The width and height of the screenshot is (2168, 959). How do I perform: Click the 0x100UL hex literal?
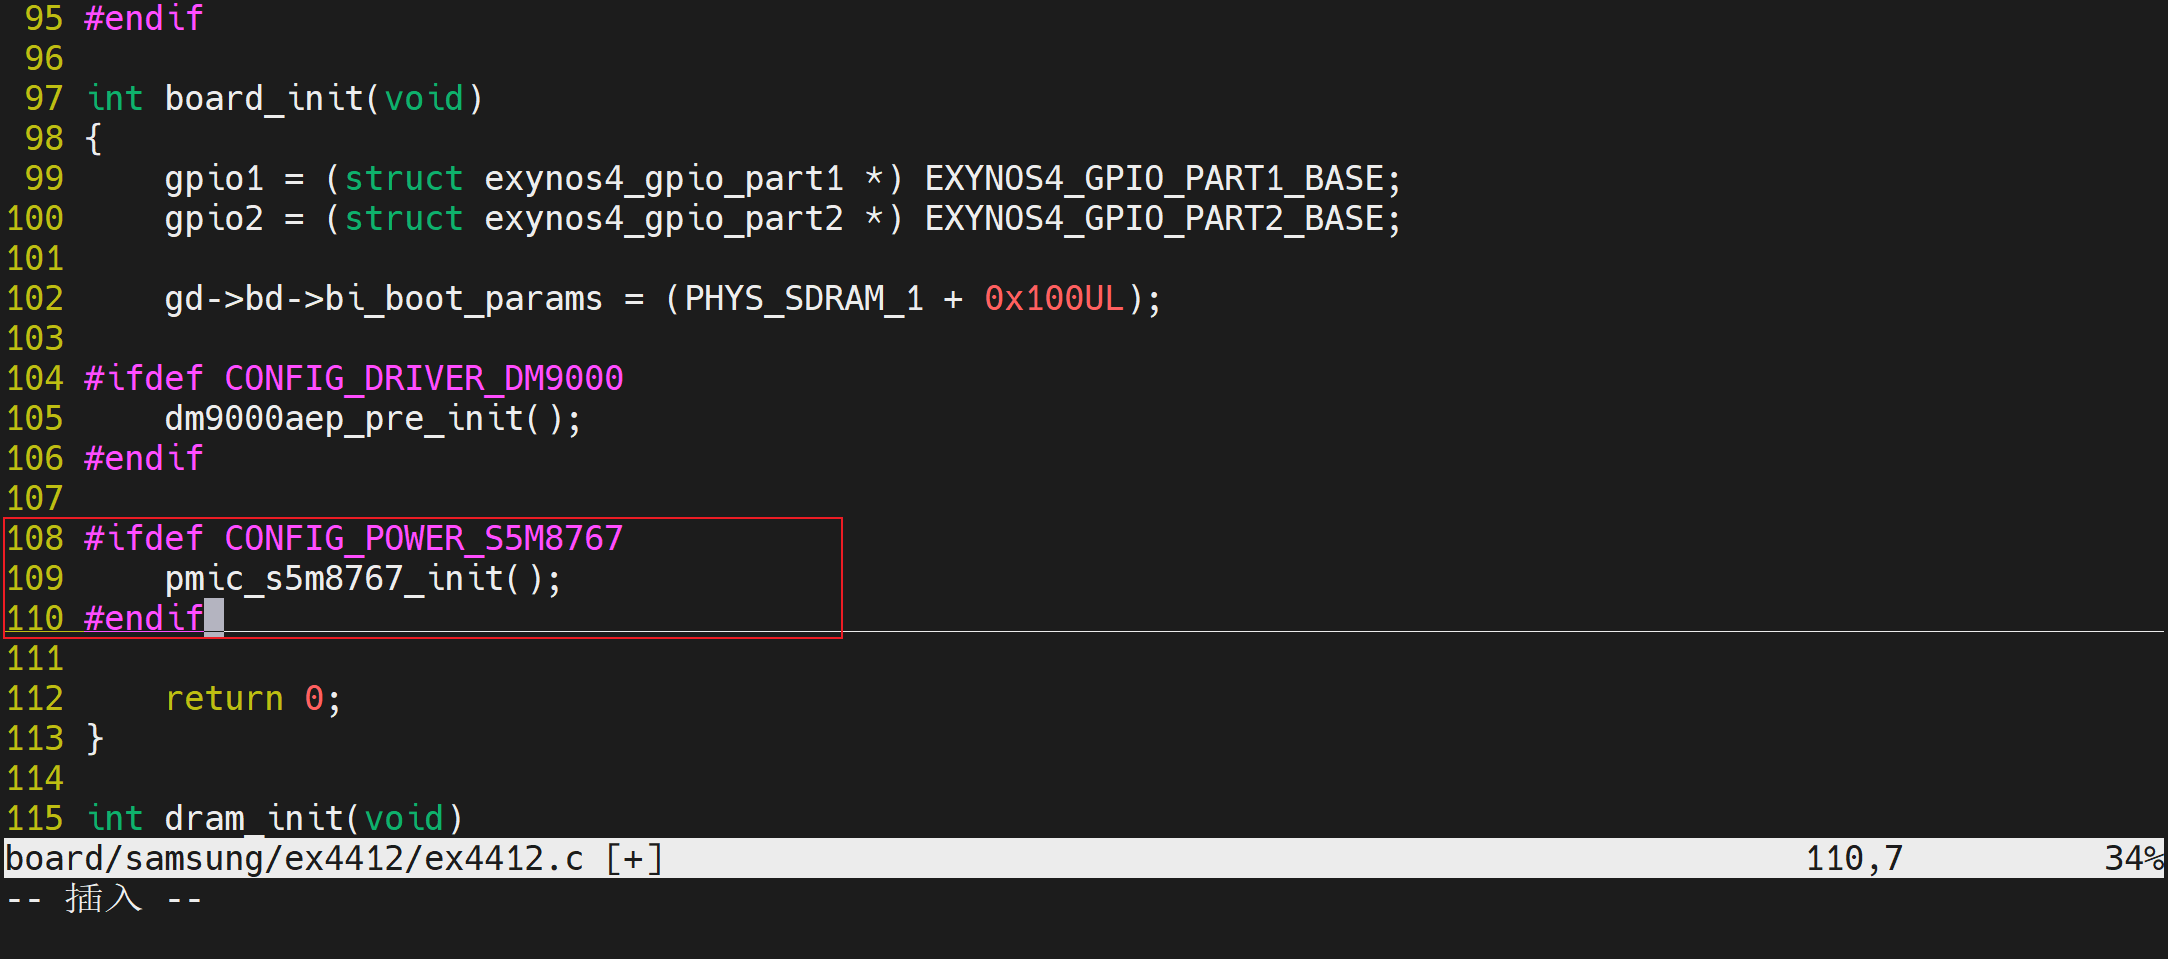(1054, 299)
